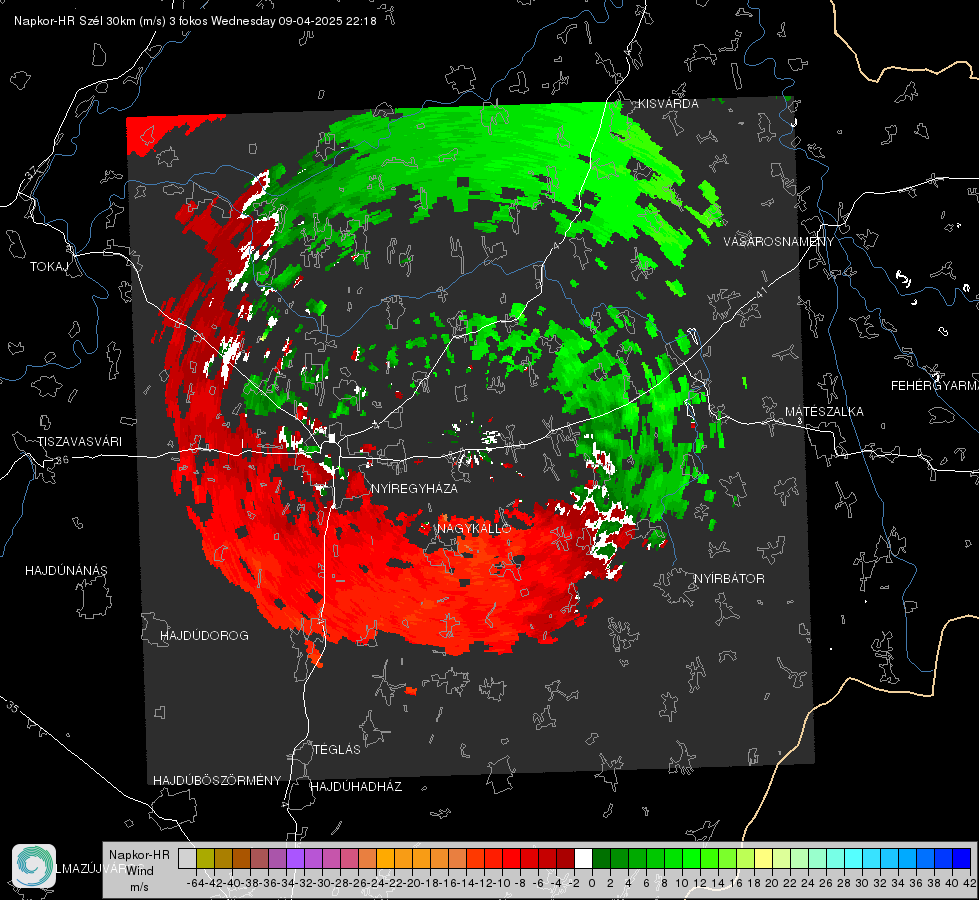Select the FEHÉRGYARMAT town label
Image resolution: width=979 pixels, height=900 pixels.
click(x=935, y=386)
